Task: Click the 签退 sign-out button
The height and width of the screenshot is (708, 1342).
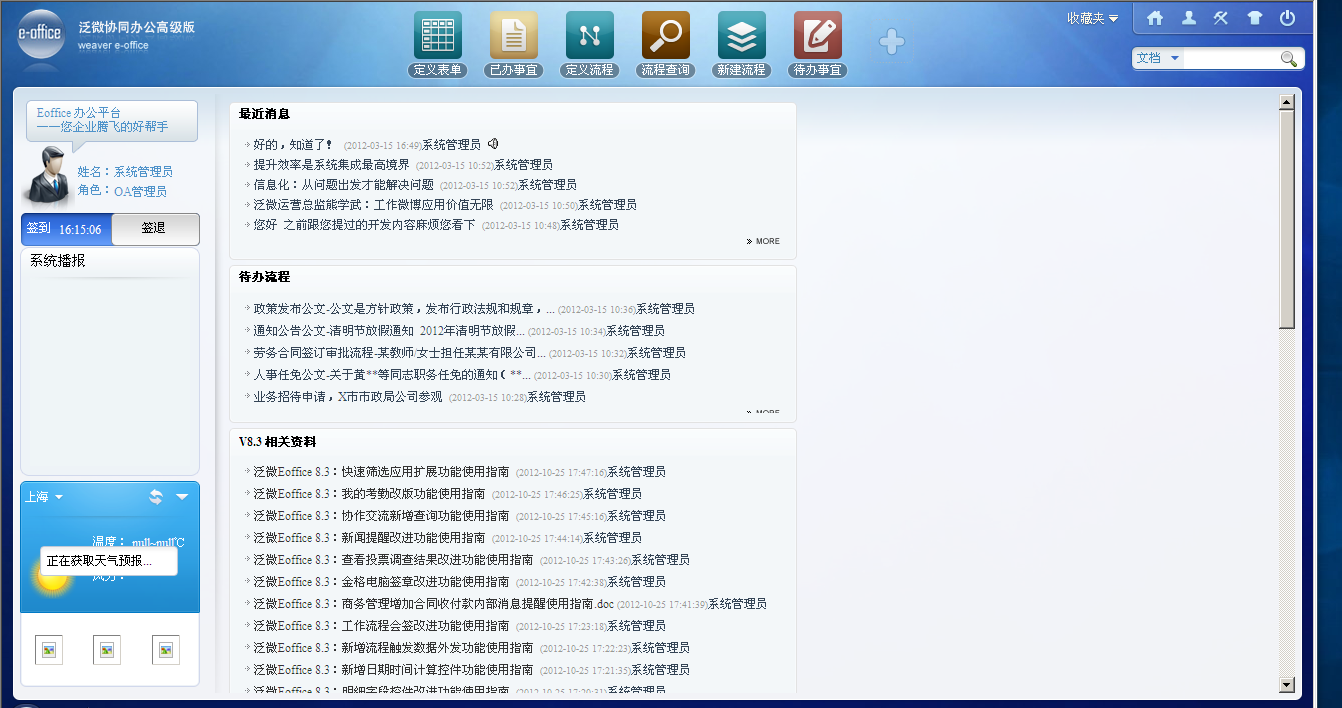Action: (154, 229)
